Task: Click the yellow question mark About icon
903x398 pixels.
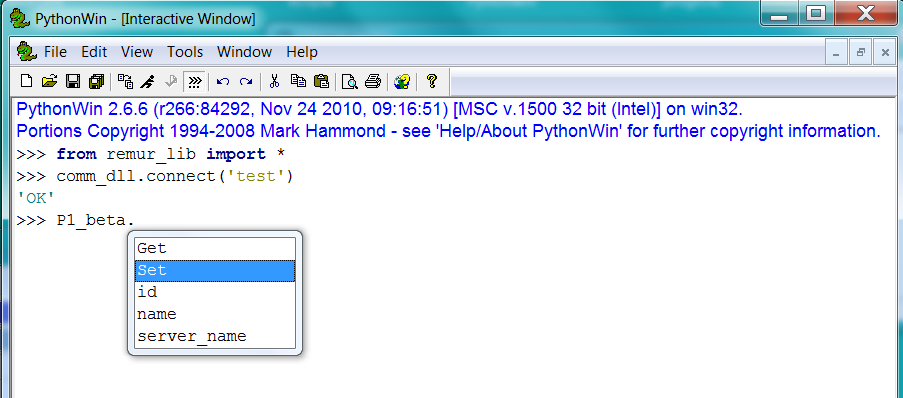Action: coord(431,81)
